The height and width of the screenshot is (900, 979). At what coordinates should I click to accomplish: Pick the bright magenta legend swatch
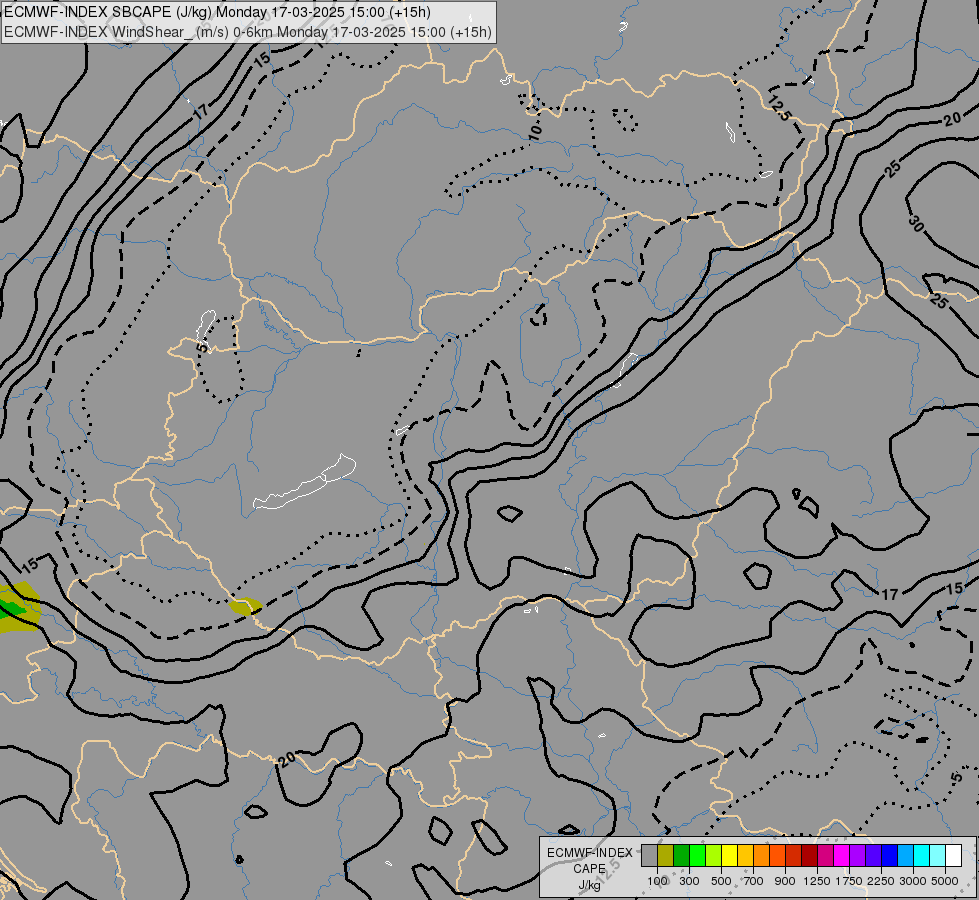coord(842,855)
